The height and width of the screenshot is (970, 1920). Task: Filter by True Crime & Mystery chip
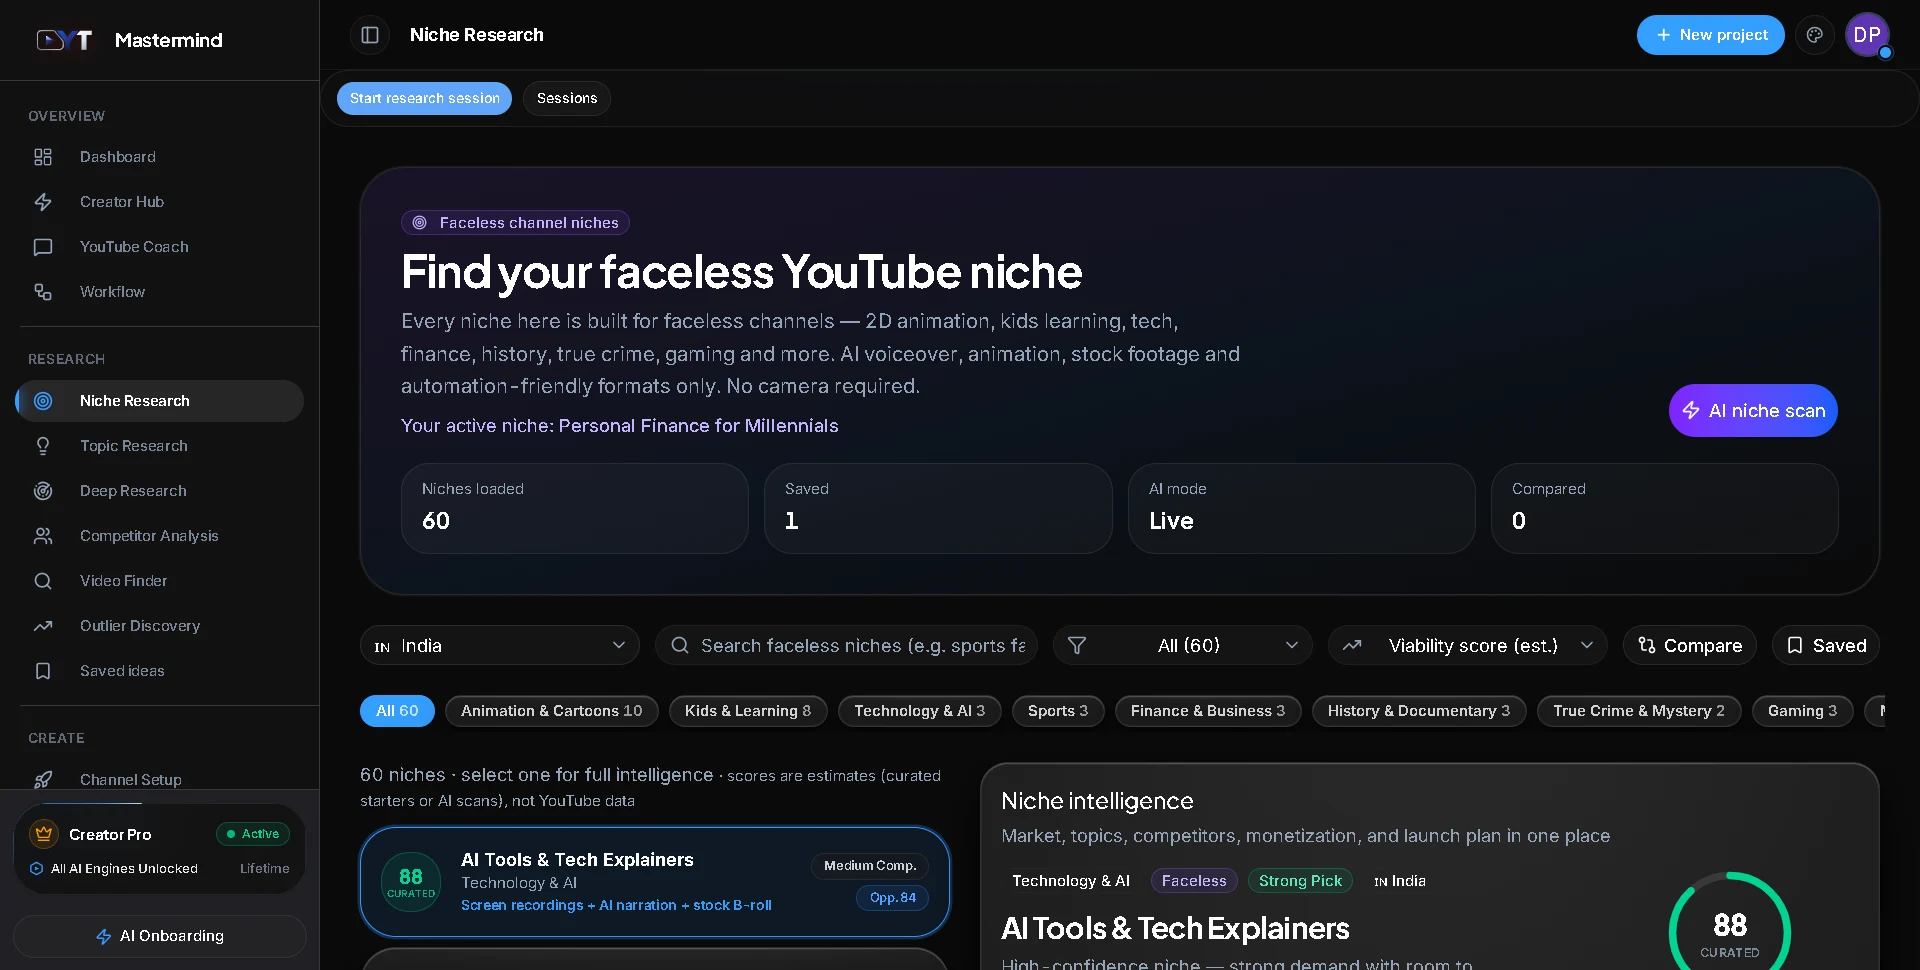point(1639,711)
